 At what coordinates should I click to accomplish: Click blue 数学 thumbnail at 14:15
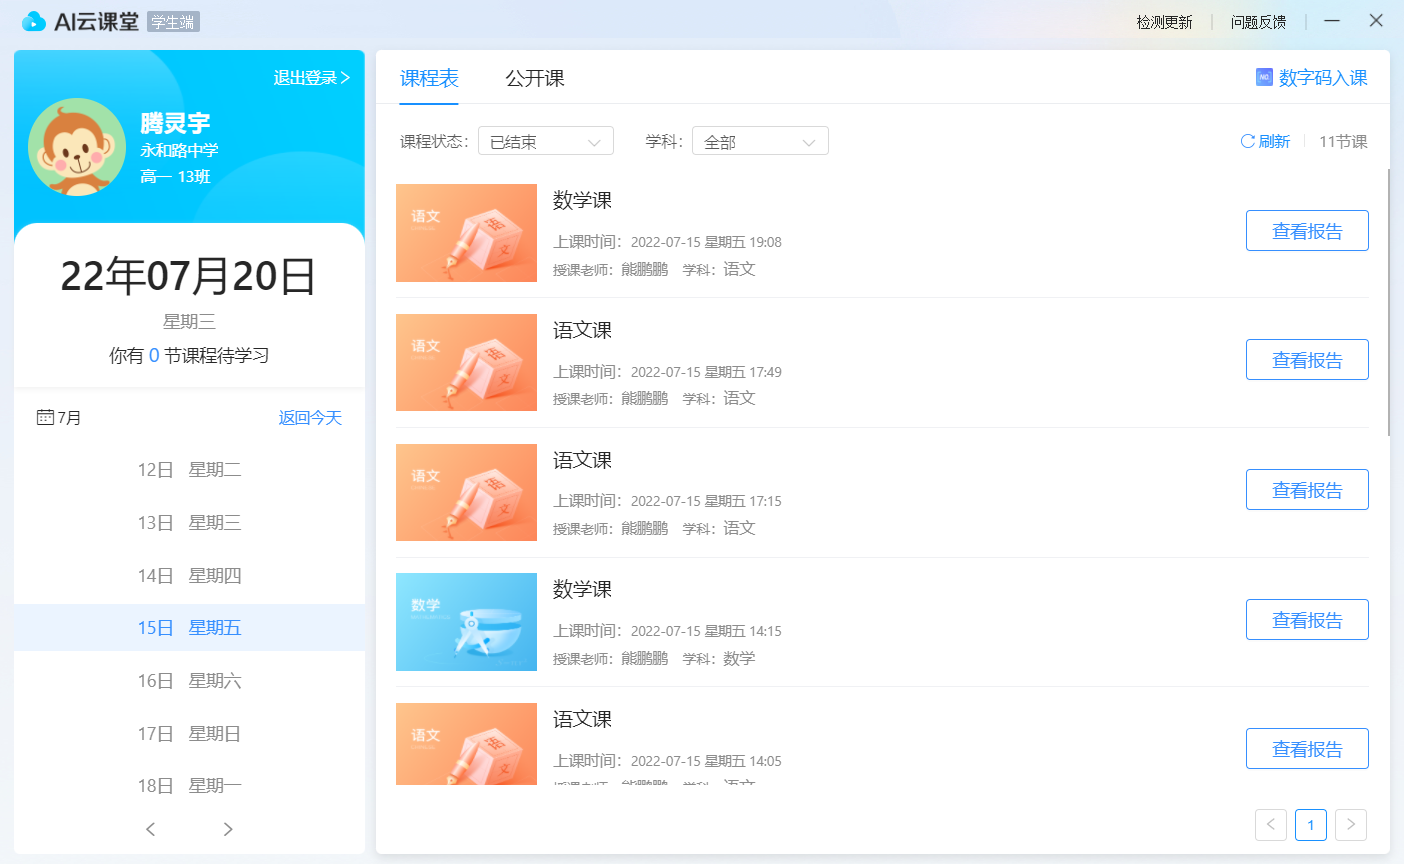(x=466, y=622)
